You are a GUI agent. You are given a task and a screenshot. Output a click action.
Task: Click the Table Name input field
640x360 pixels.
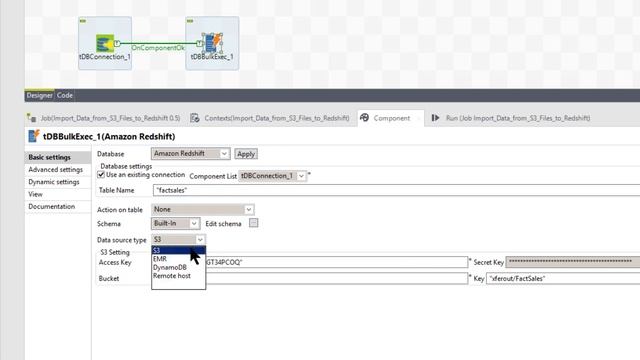click(x=396, y=190)
